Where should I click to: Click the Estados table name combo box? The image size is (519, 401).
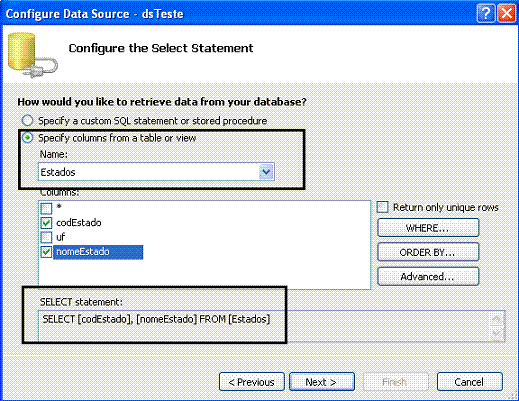click(x=156, y=172)
